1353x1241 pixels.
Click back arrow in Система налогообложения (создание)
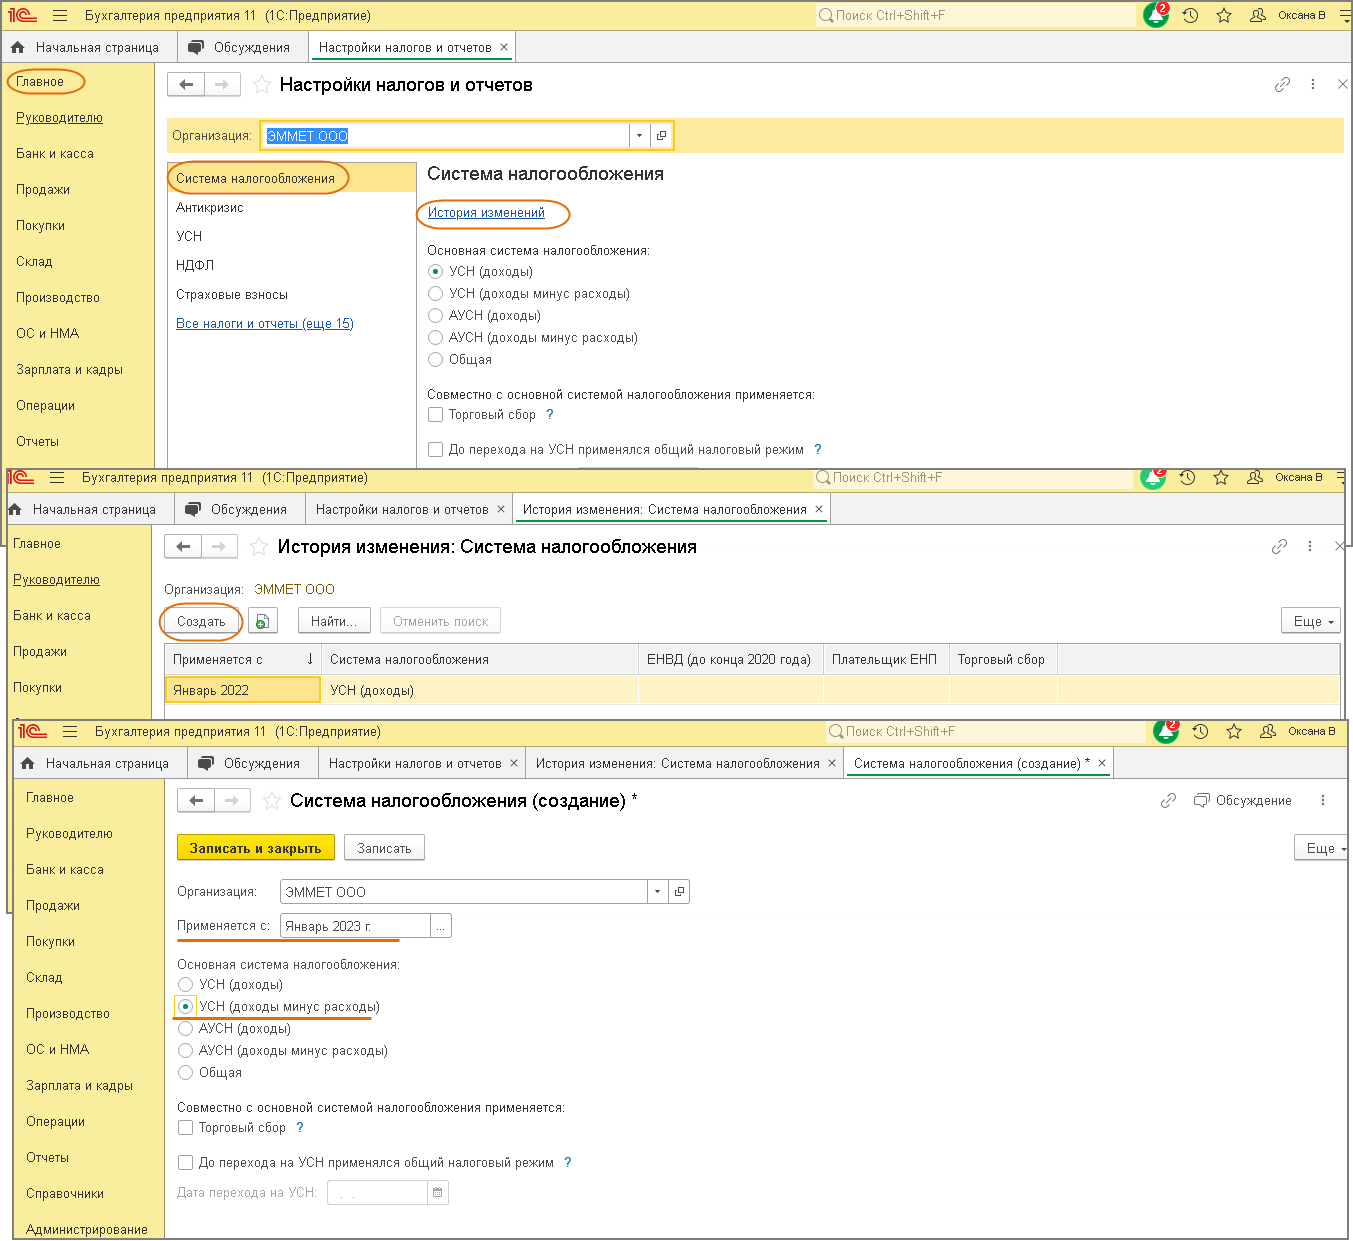pos(196,801)
